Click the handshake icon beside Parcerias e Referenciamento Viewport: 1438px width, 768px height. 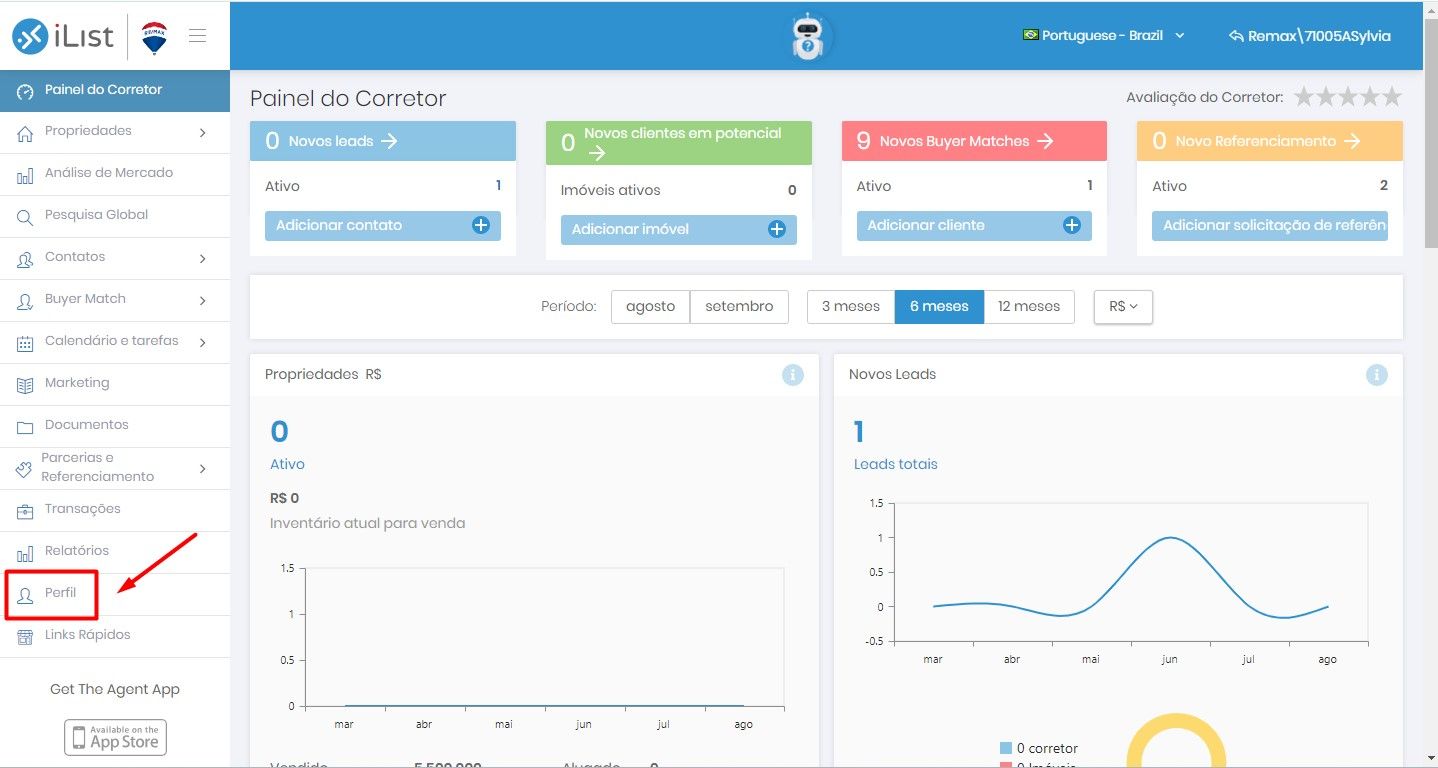pyautogui.click(x=25, y=469)
